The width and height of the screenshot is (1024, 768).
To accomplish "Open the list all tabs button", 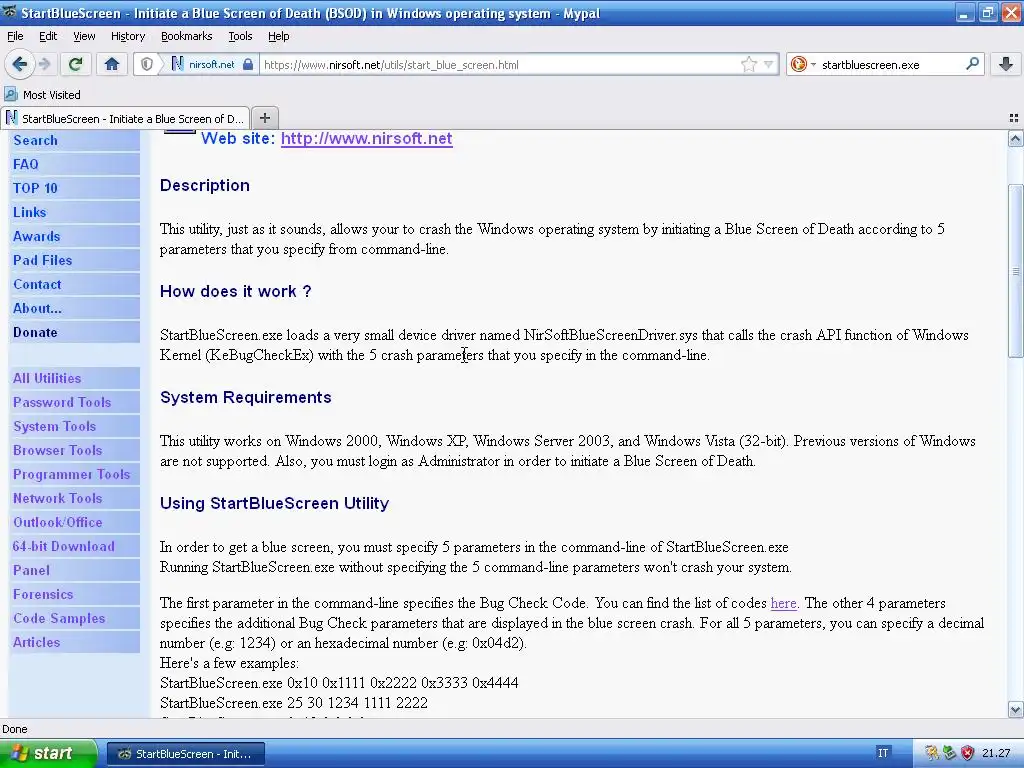I will pyautogui.click(x=1014, y=118).
